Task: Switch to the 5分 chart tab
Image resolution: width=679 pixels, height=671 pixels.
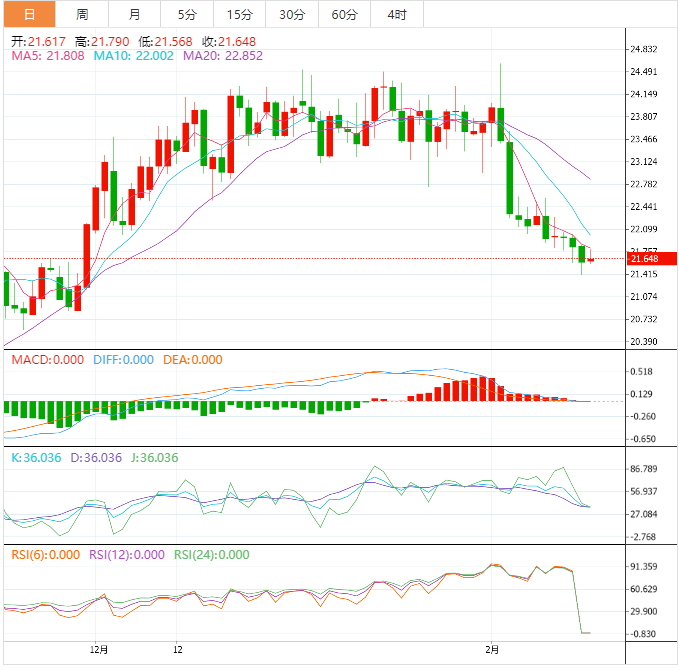Action: pyautogui.click(x=187, y=14)
